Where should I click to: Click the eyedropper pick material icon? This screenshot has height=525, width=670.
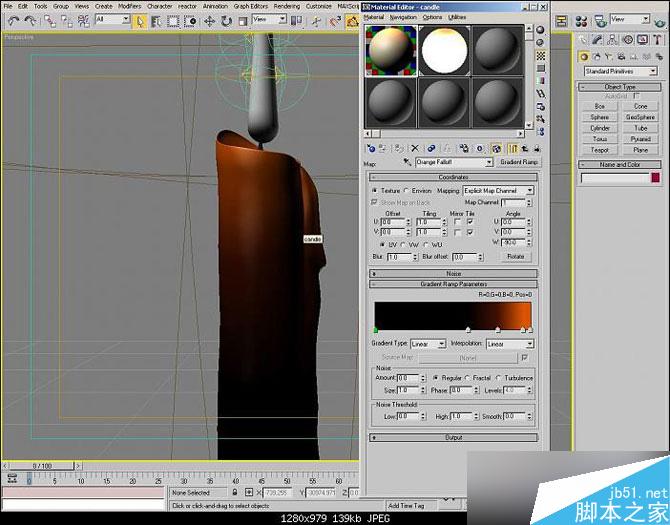pyautogui.click(x=409, y=162)
